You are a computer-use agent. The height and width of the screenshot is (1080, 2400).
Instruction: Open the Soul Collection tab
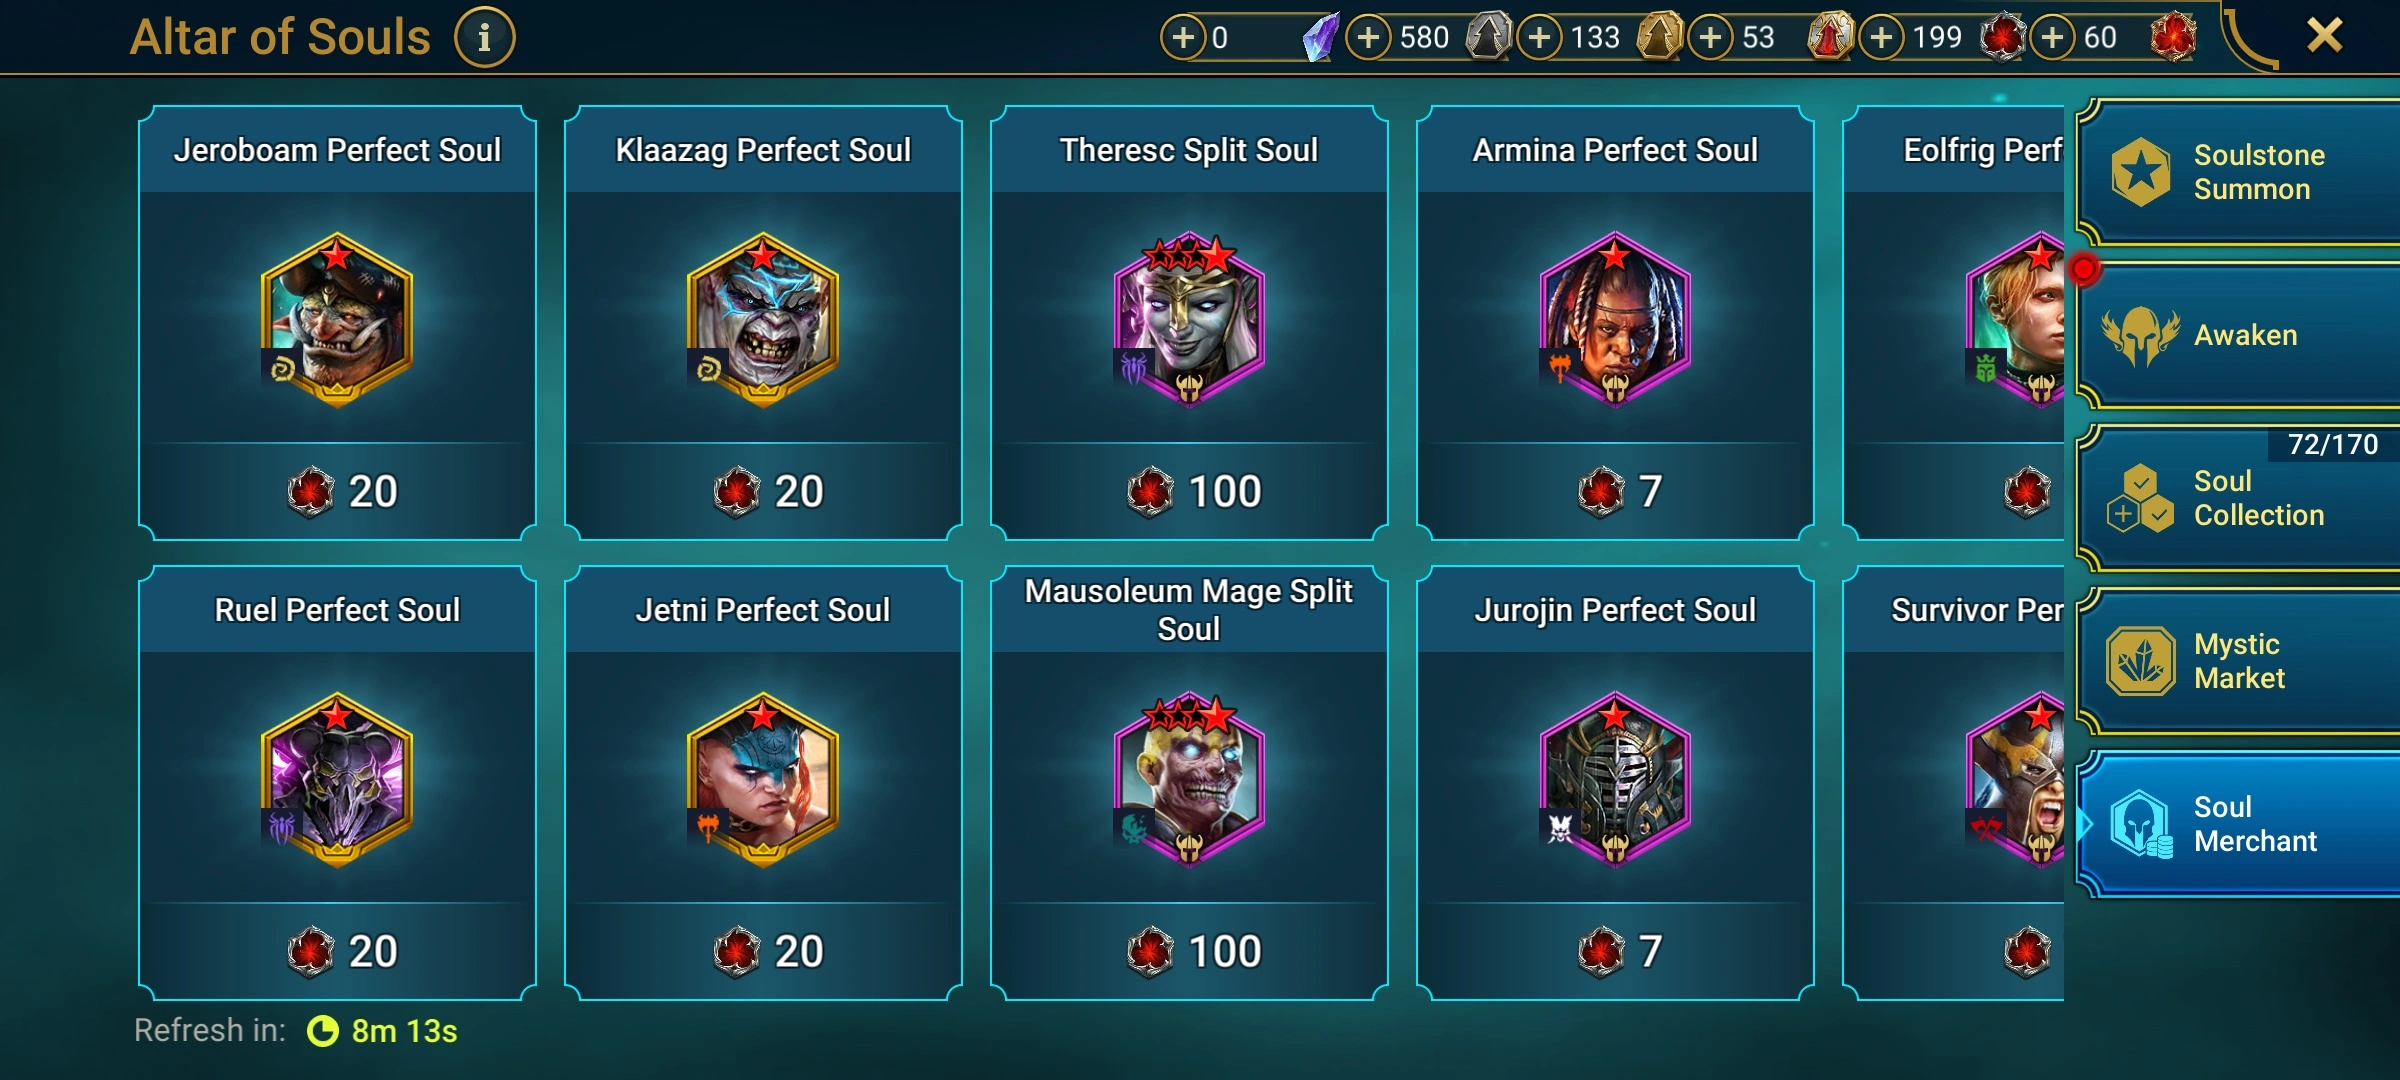(x=2238, y=498)
